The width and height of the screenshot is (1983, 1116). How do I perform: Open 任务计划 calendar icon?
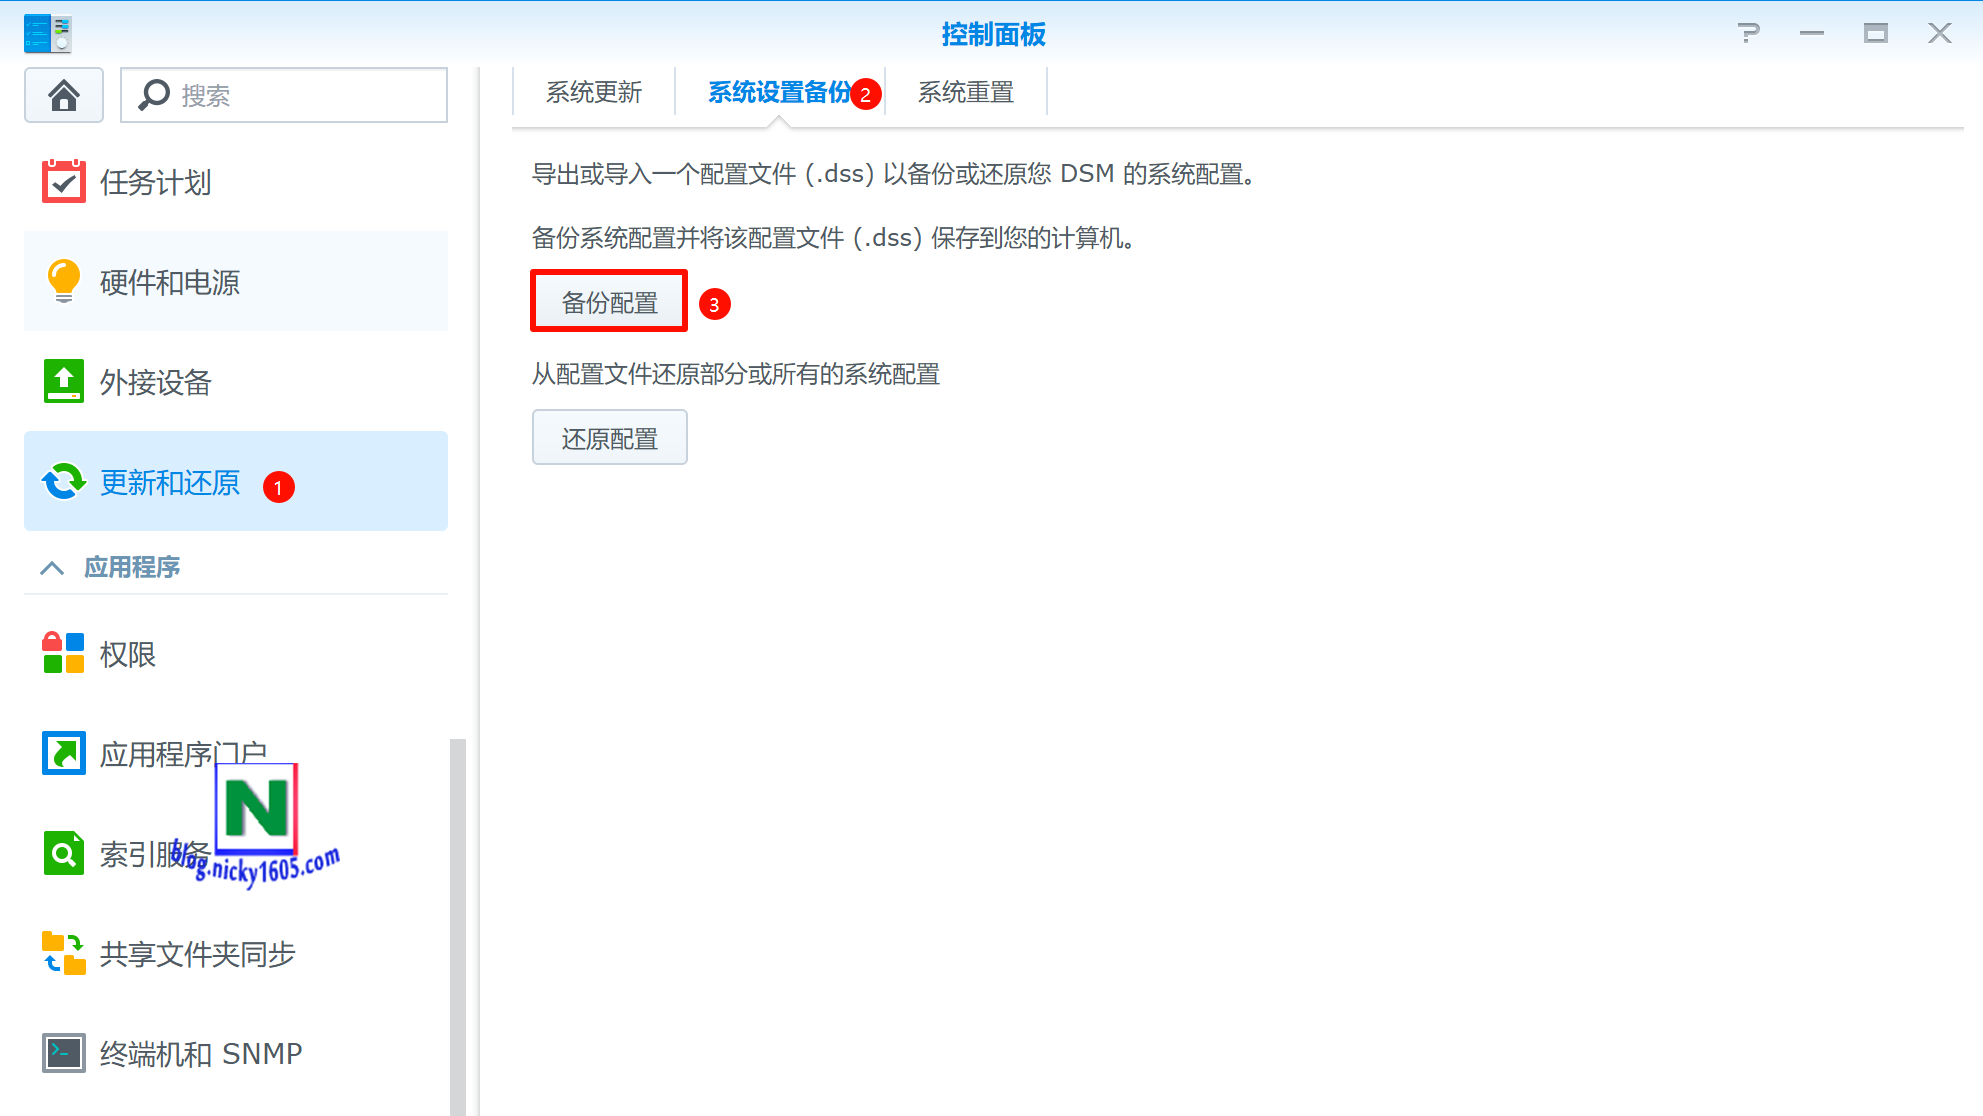click(x=63, y=182)
